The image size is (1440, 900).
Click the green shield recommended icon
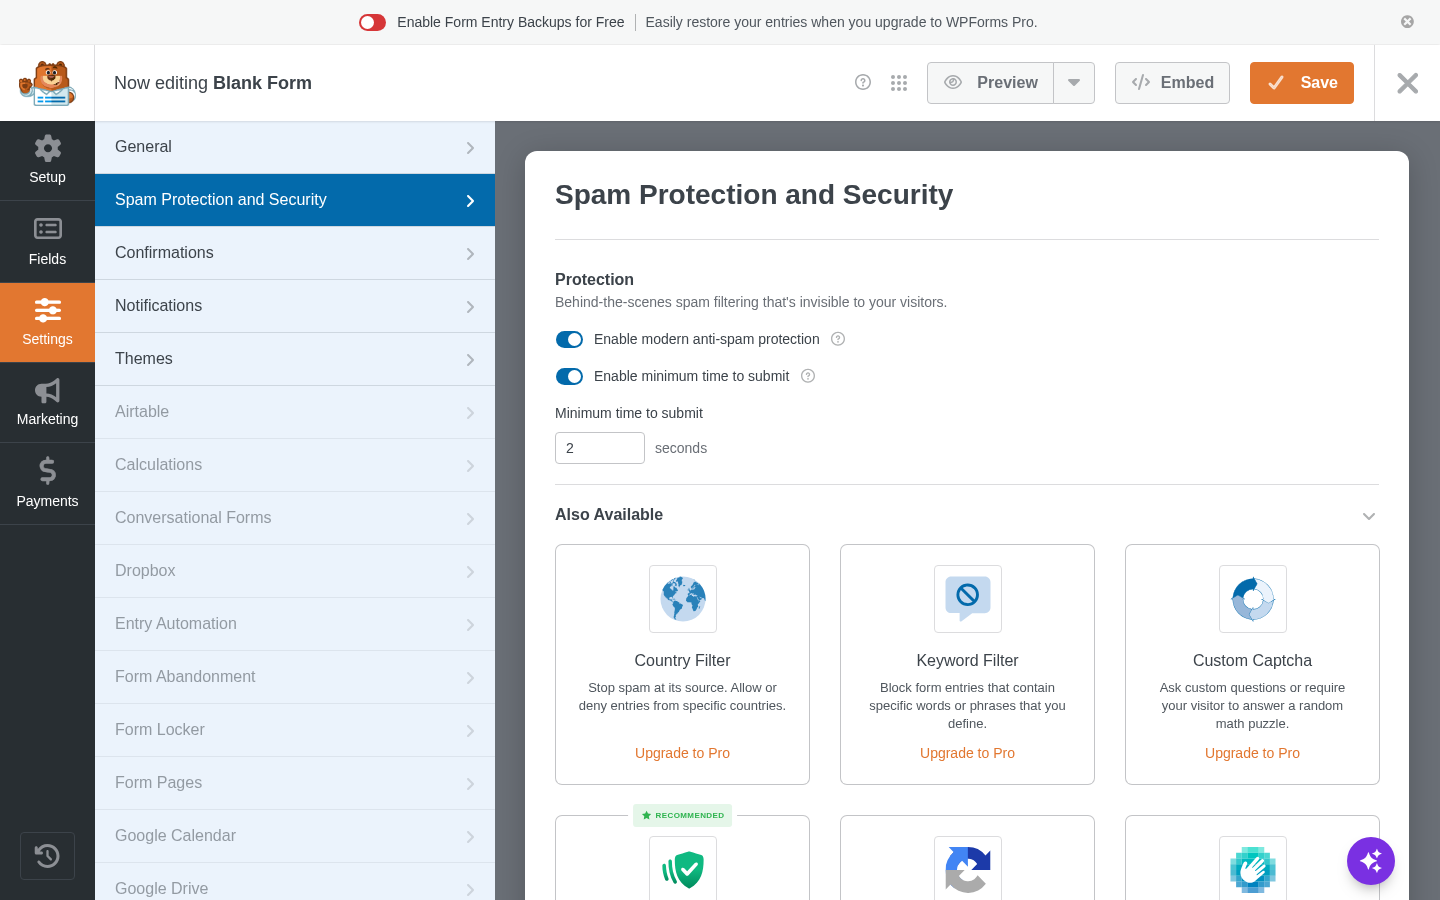[683, 868]
